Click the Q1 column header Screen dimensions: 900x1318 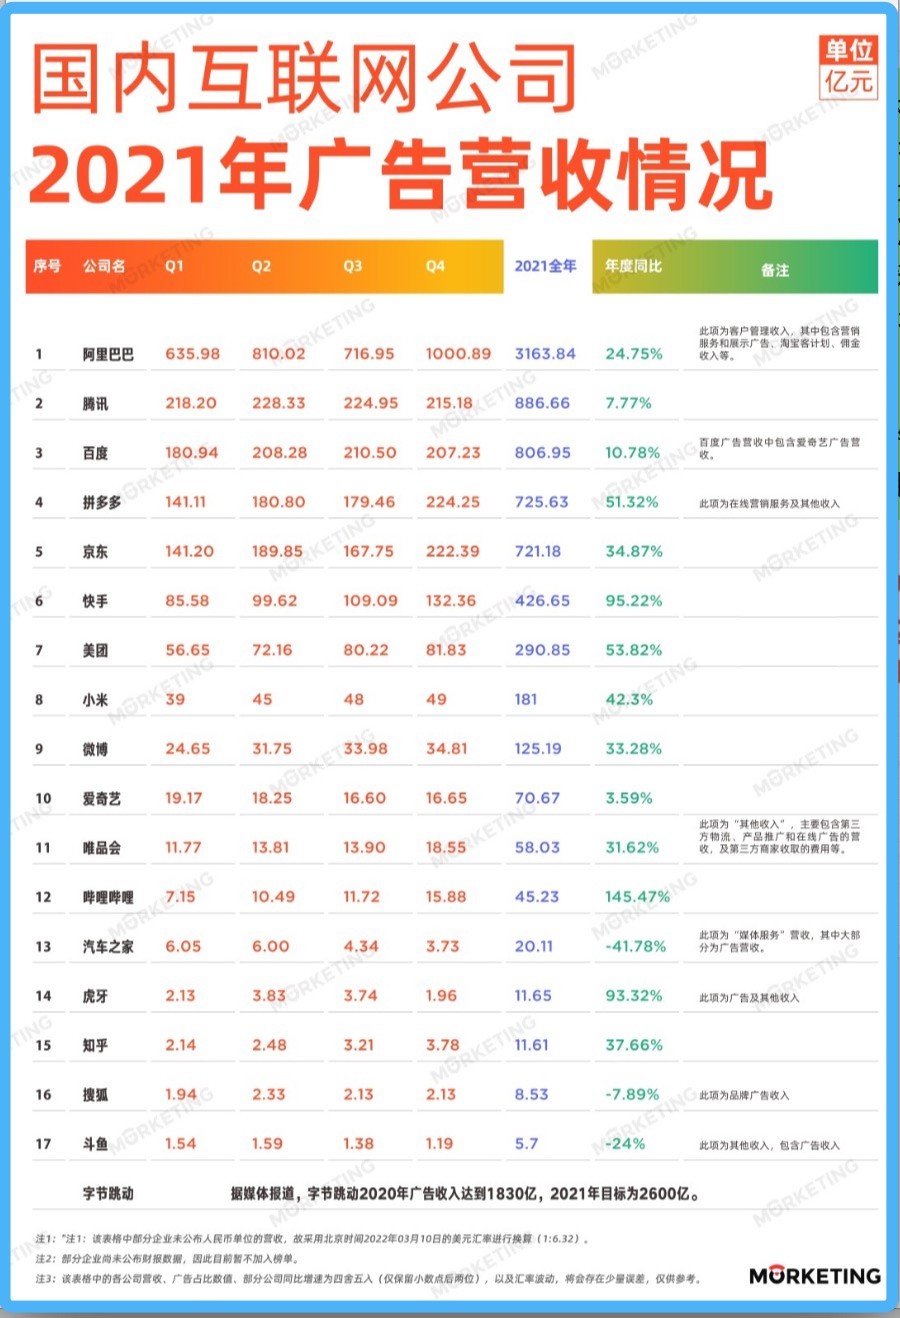(175, 266)
